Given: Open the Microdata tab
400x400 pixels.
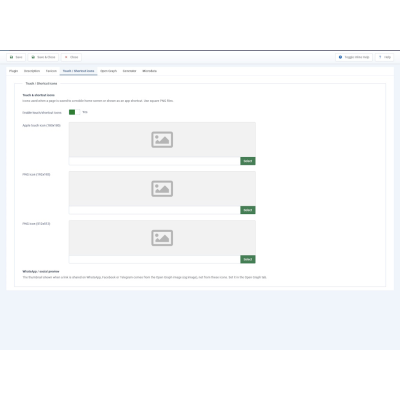Looking at the screenshot, I should click(x=150, y=71).
